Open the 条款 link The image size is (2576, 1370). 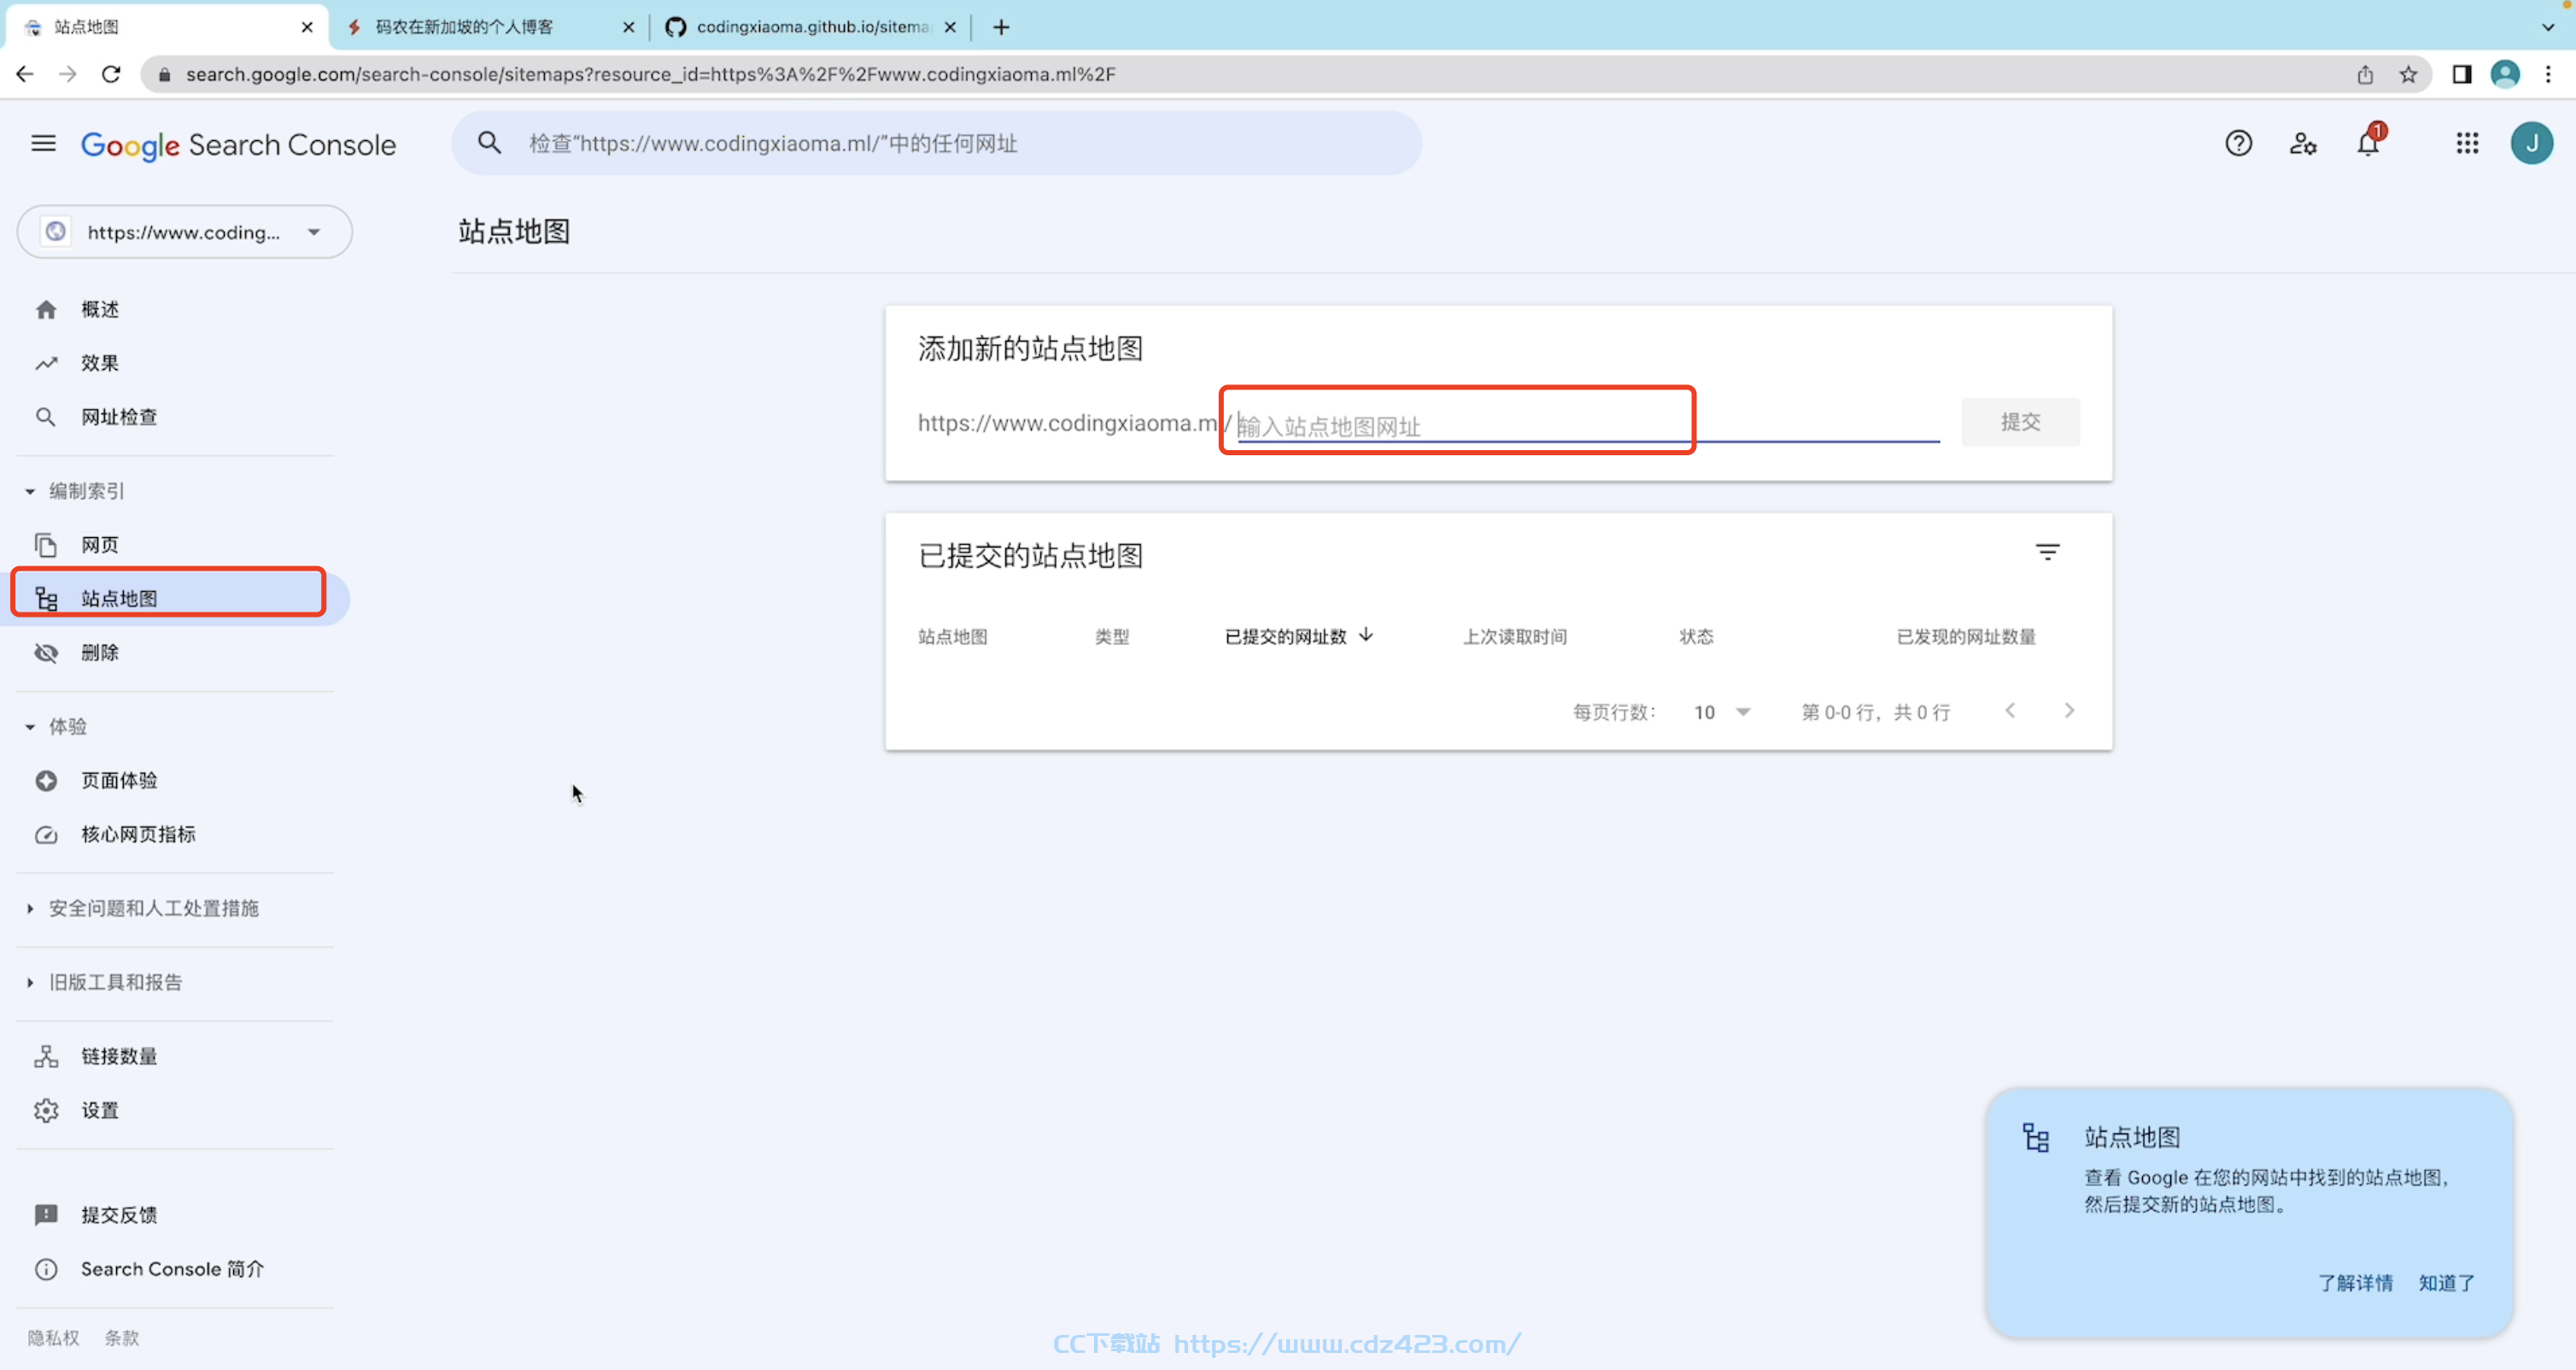[x=122, y=1338]
